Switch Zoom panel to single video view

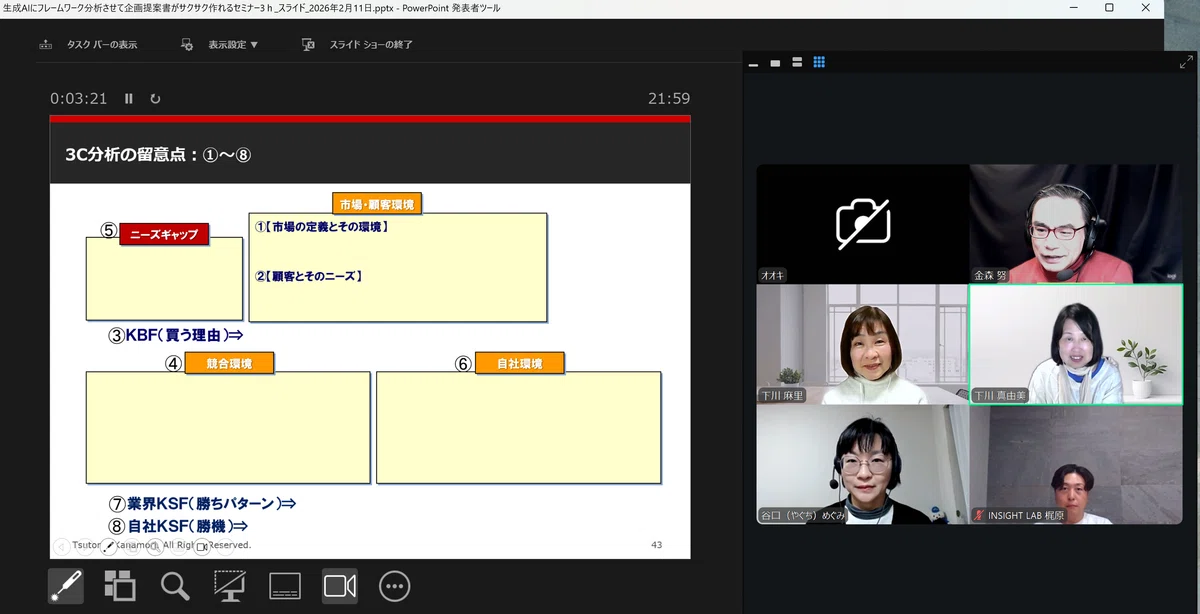pos(775,63)
